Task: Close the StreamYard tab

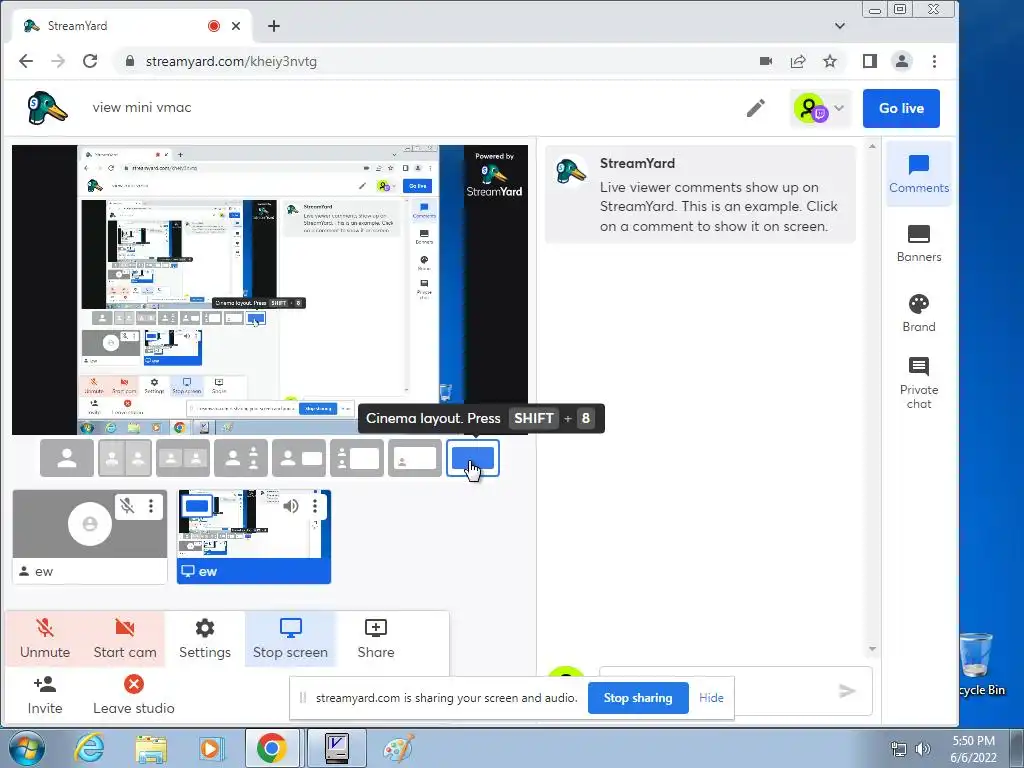Action: 236,26
